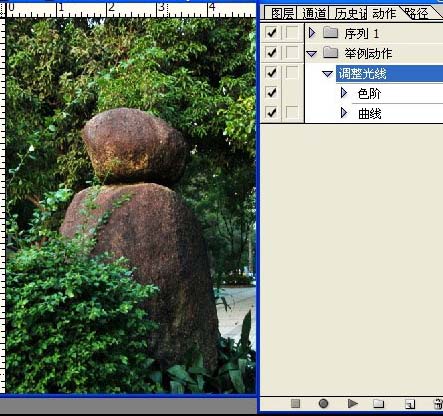Click the 序列 1 folder icon
This screenshot has height=416, width=443.
(x=331, y=33)
